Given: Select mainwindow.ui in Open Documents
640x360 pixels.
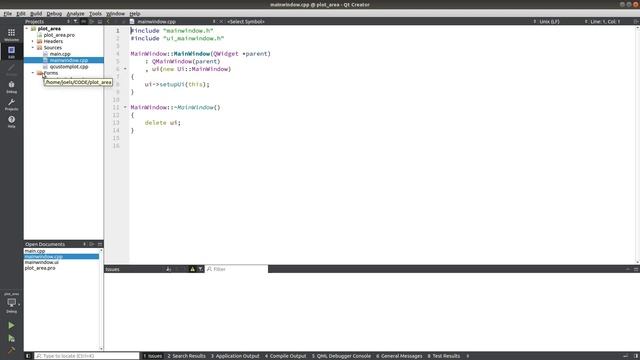Looking at the screenshot, I should click(x=42, y=262).
